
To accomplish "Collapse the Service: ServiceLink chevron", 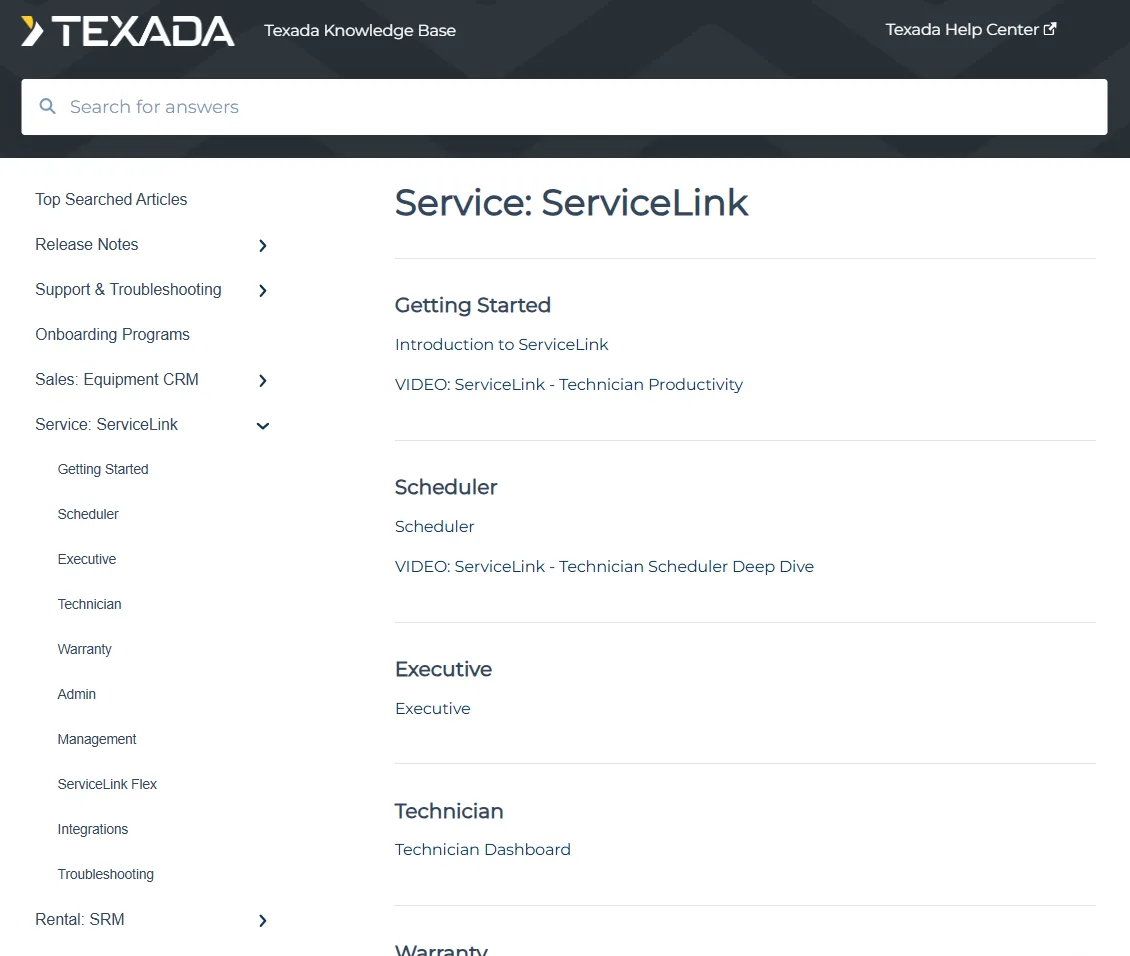I will (x=263, y=426).
